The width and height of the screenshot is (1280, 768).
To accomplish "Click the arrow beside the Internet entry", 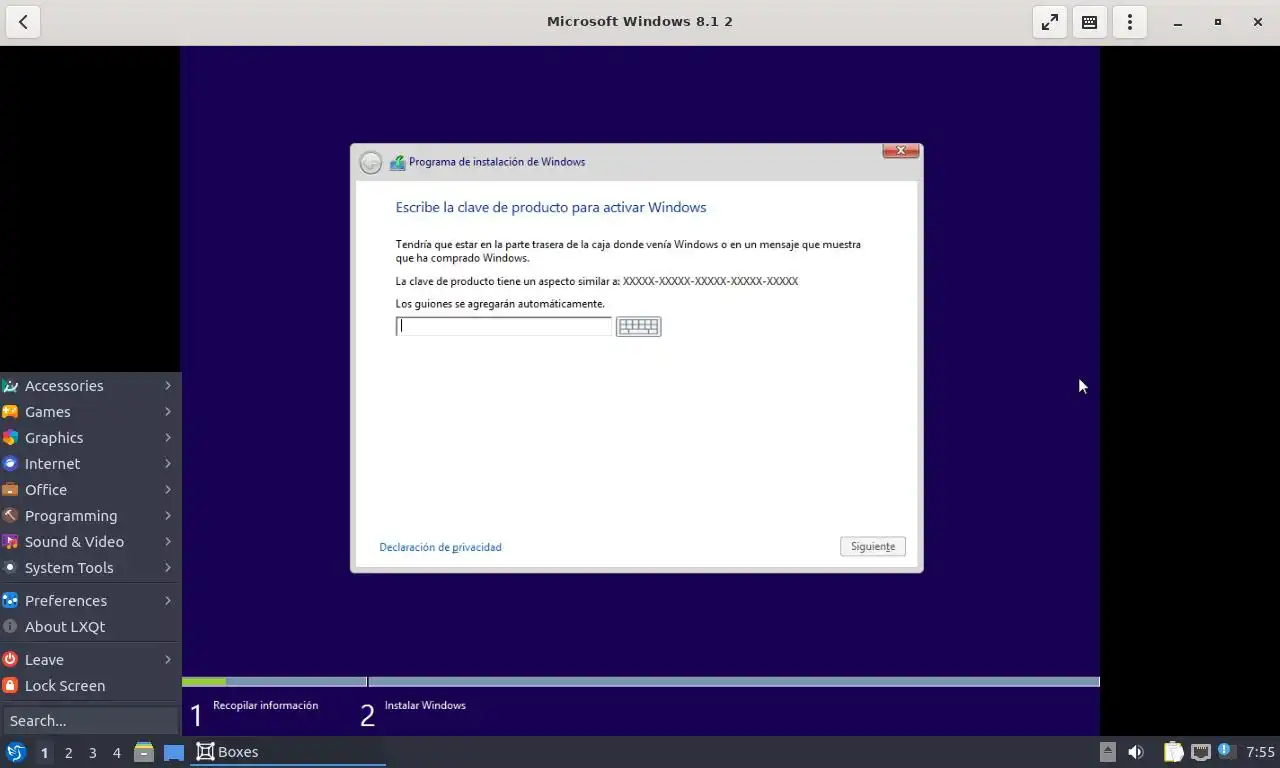I will tap(168, 464).
